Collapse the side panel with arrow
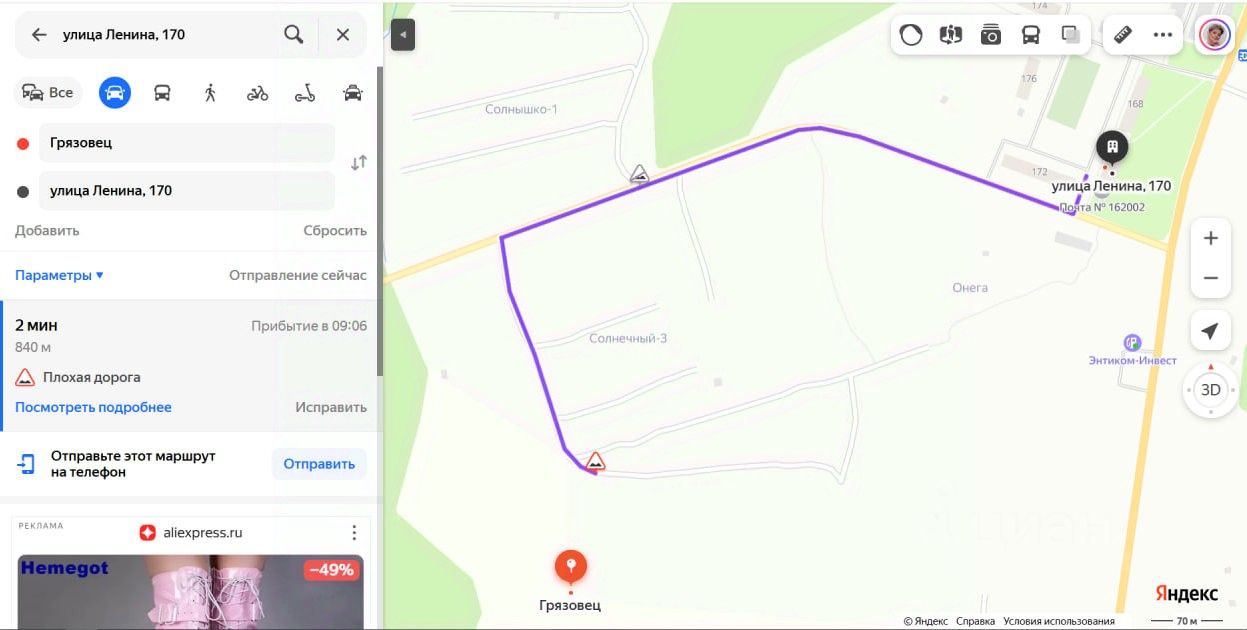 tap(403, 35)
